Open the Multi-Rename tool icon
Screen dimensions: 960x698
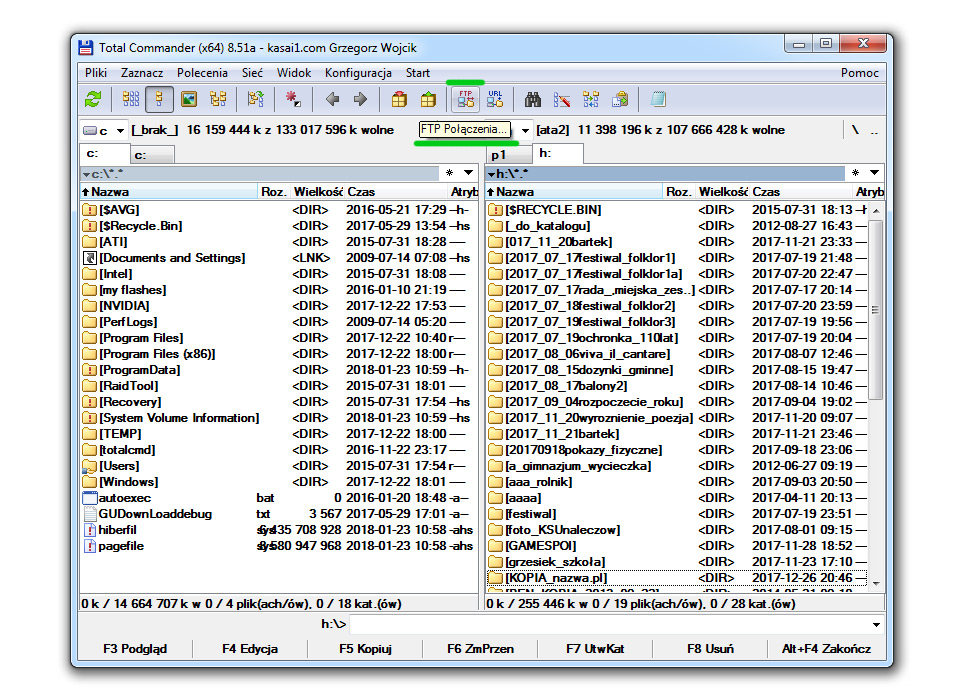coord(561,99)
